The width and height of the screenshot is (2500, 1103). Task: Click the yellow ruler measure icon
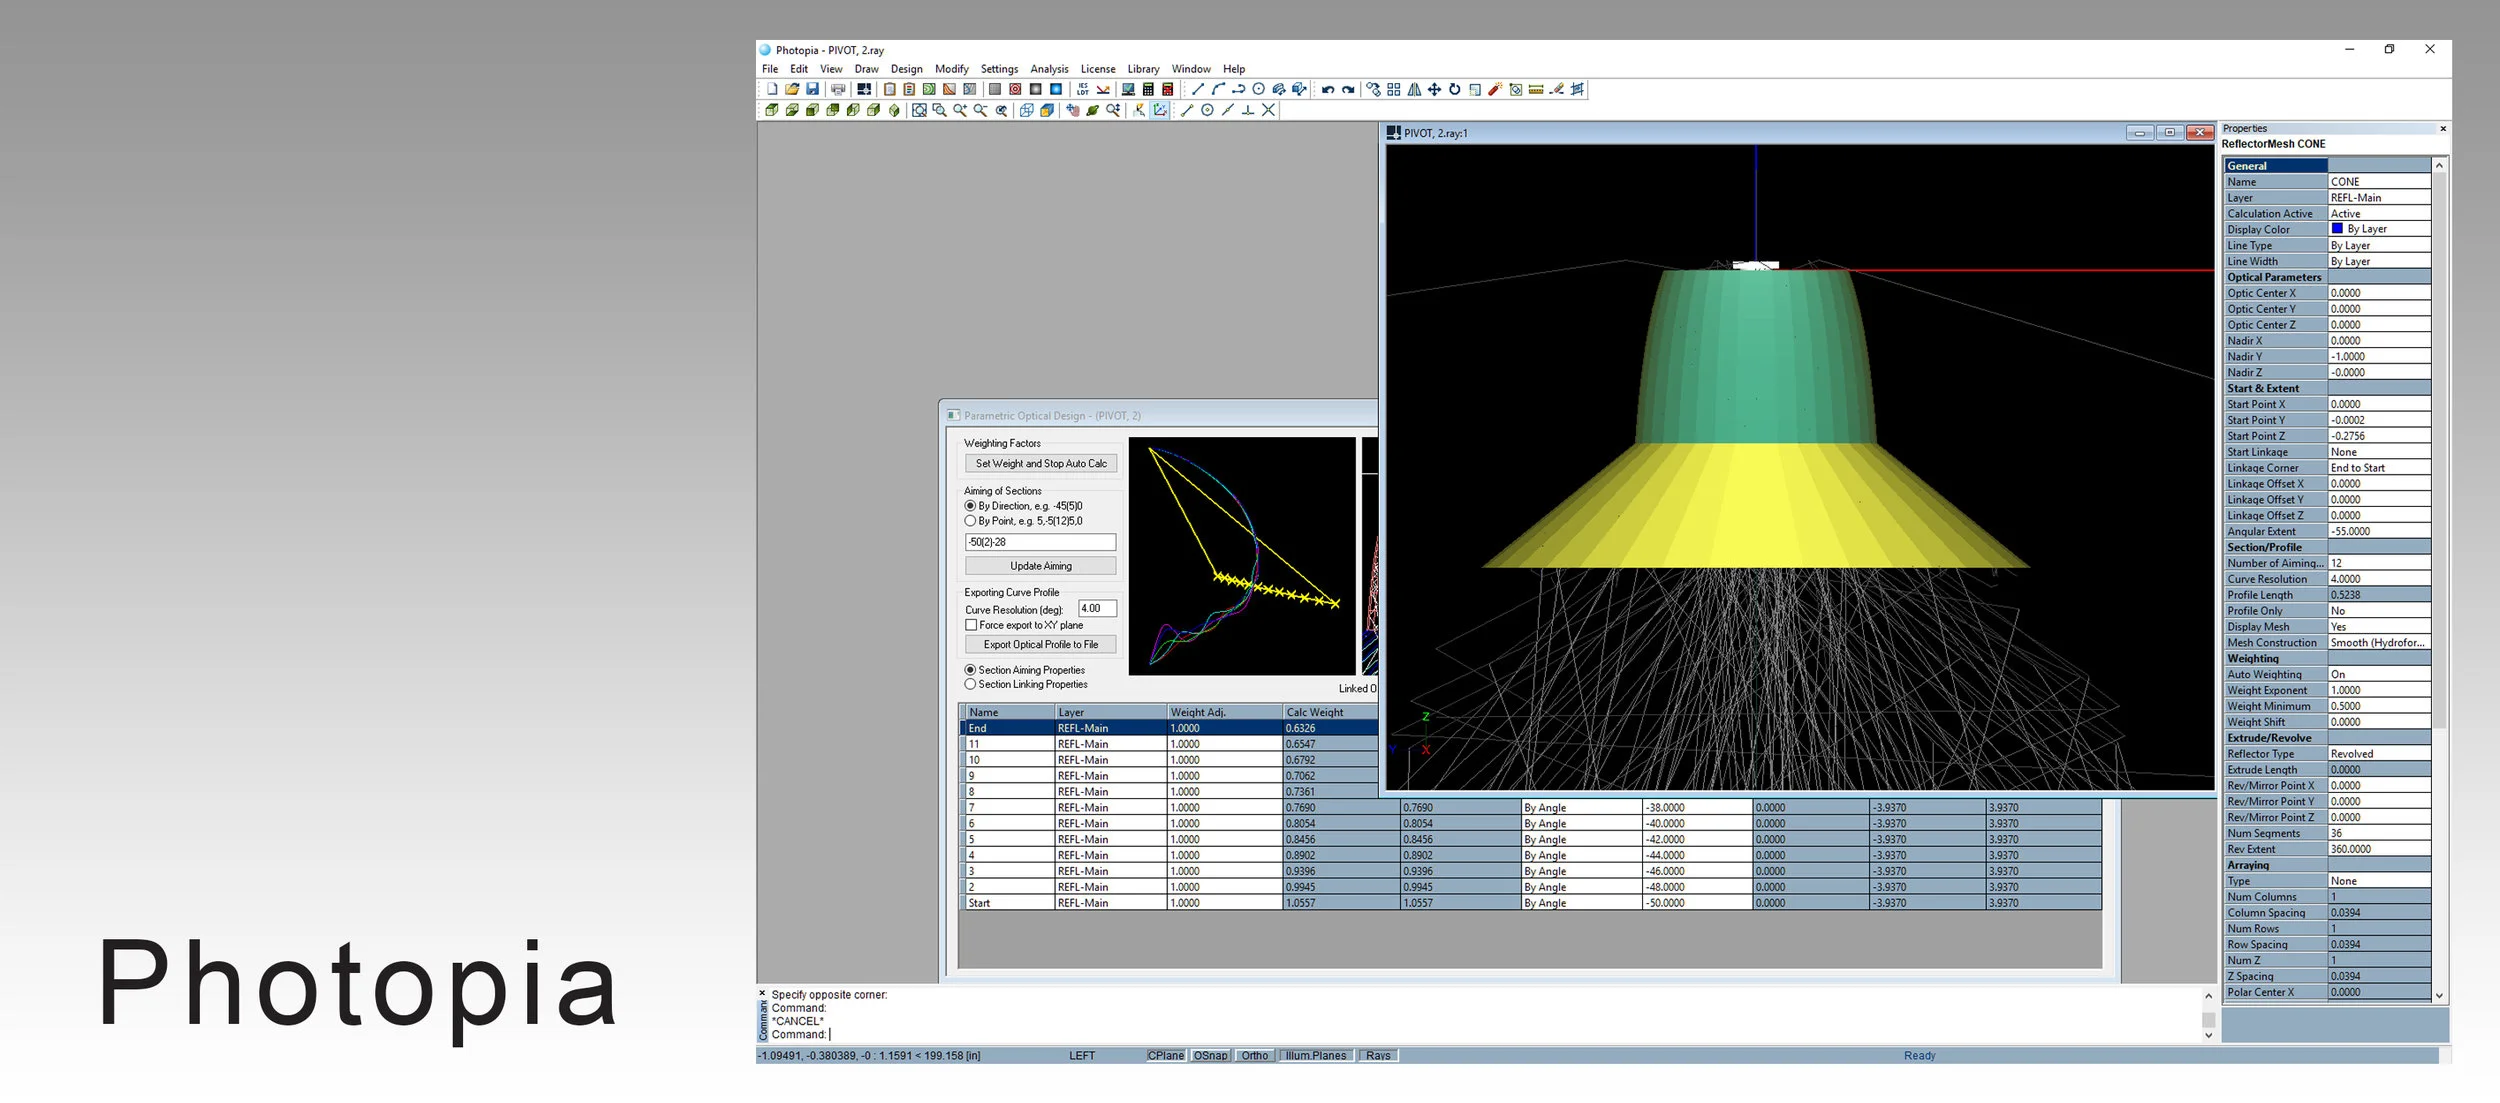pos(1536,89)
